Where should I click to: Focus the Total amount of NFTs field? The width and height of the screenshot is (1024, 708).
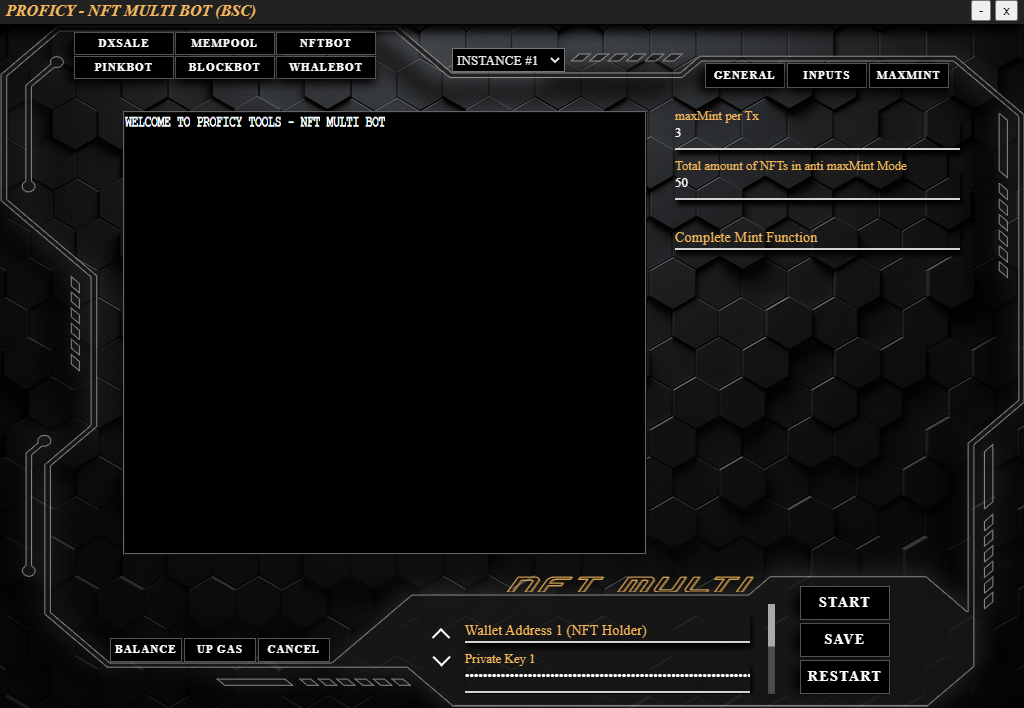(x=817, y=183)
